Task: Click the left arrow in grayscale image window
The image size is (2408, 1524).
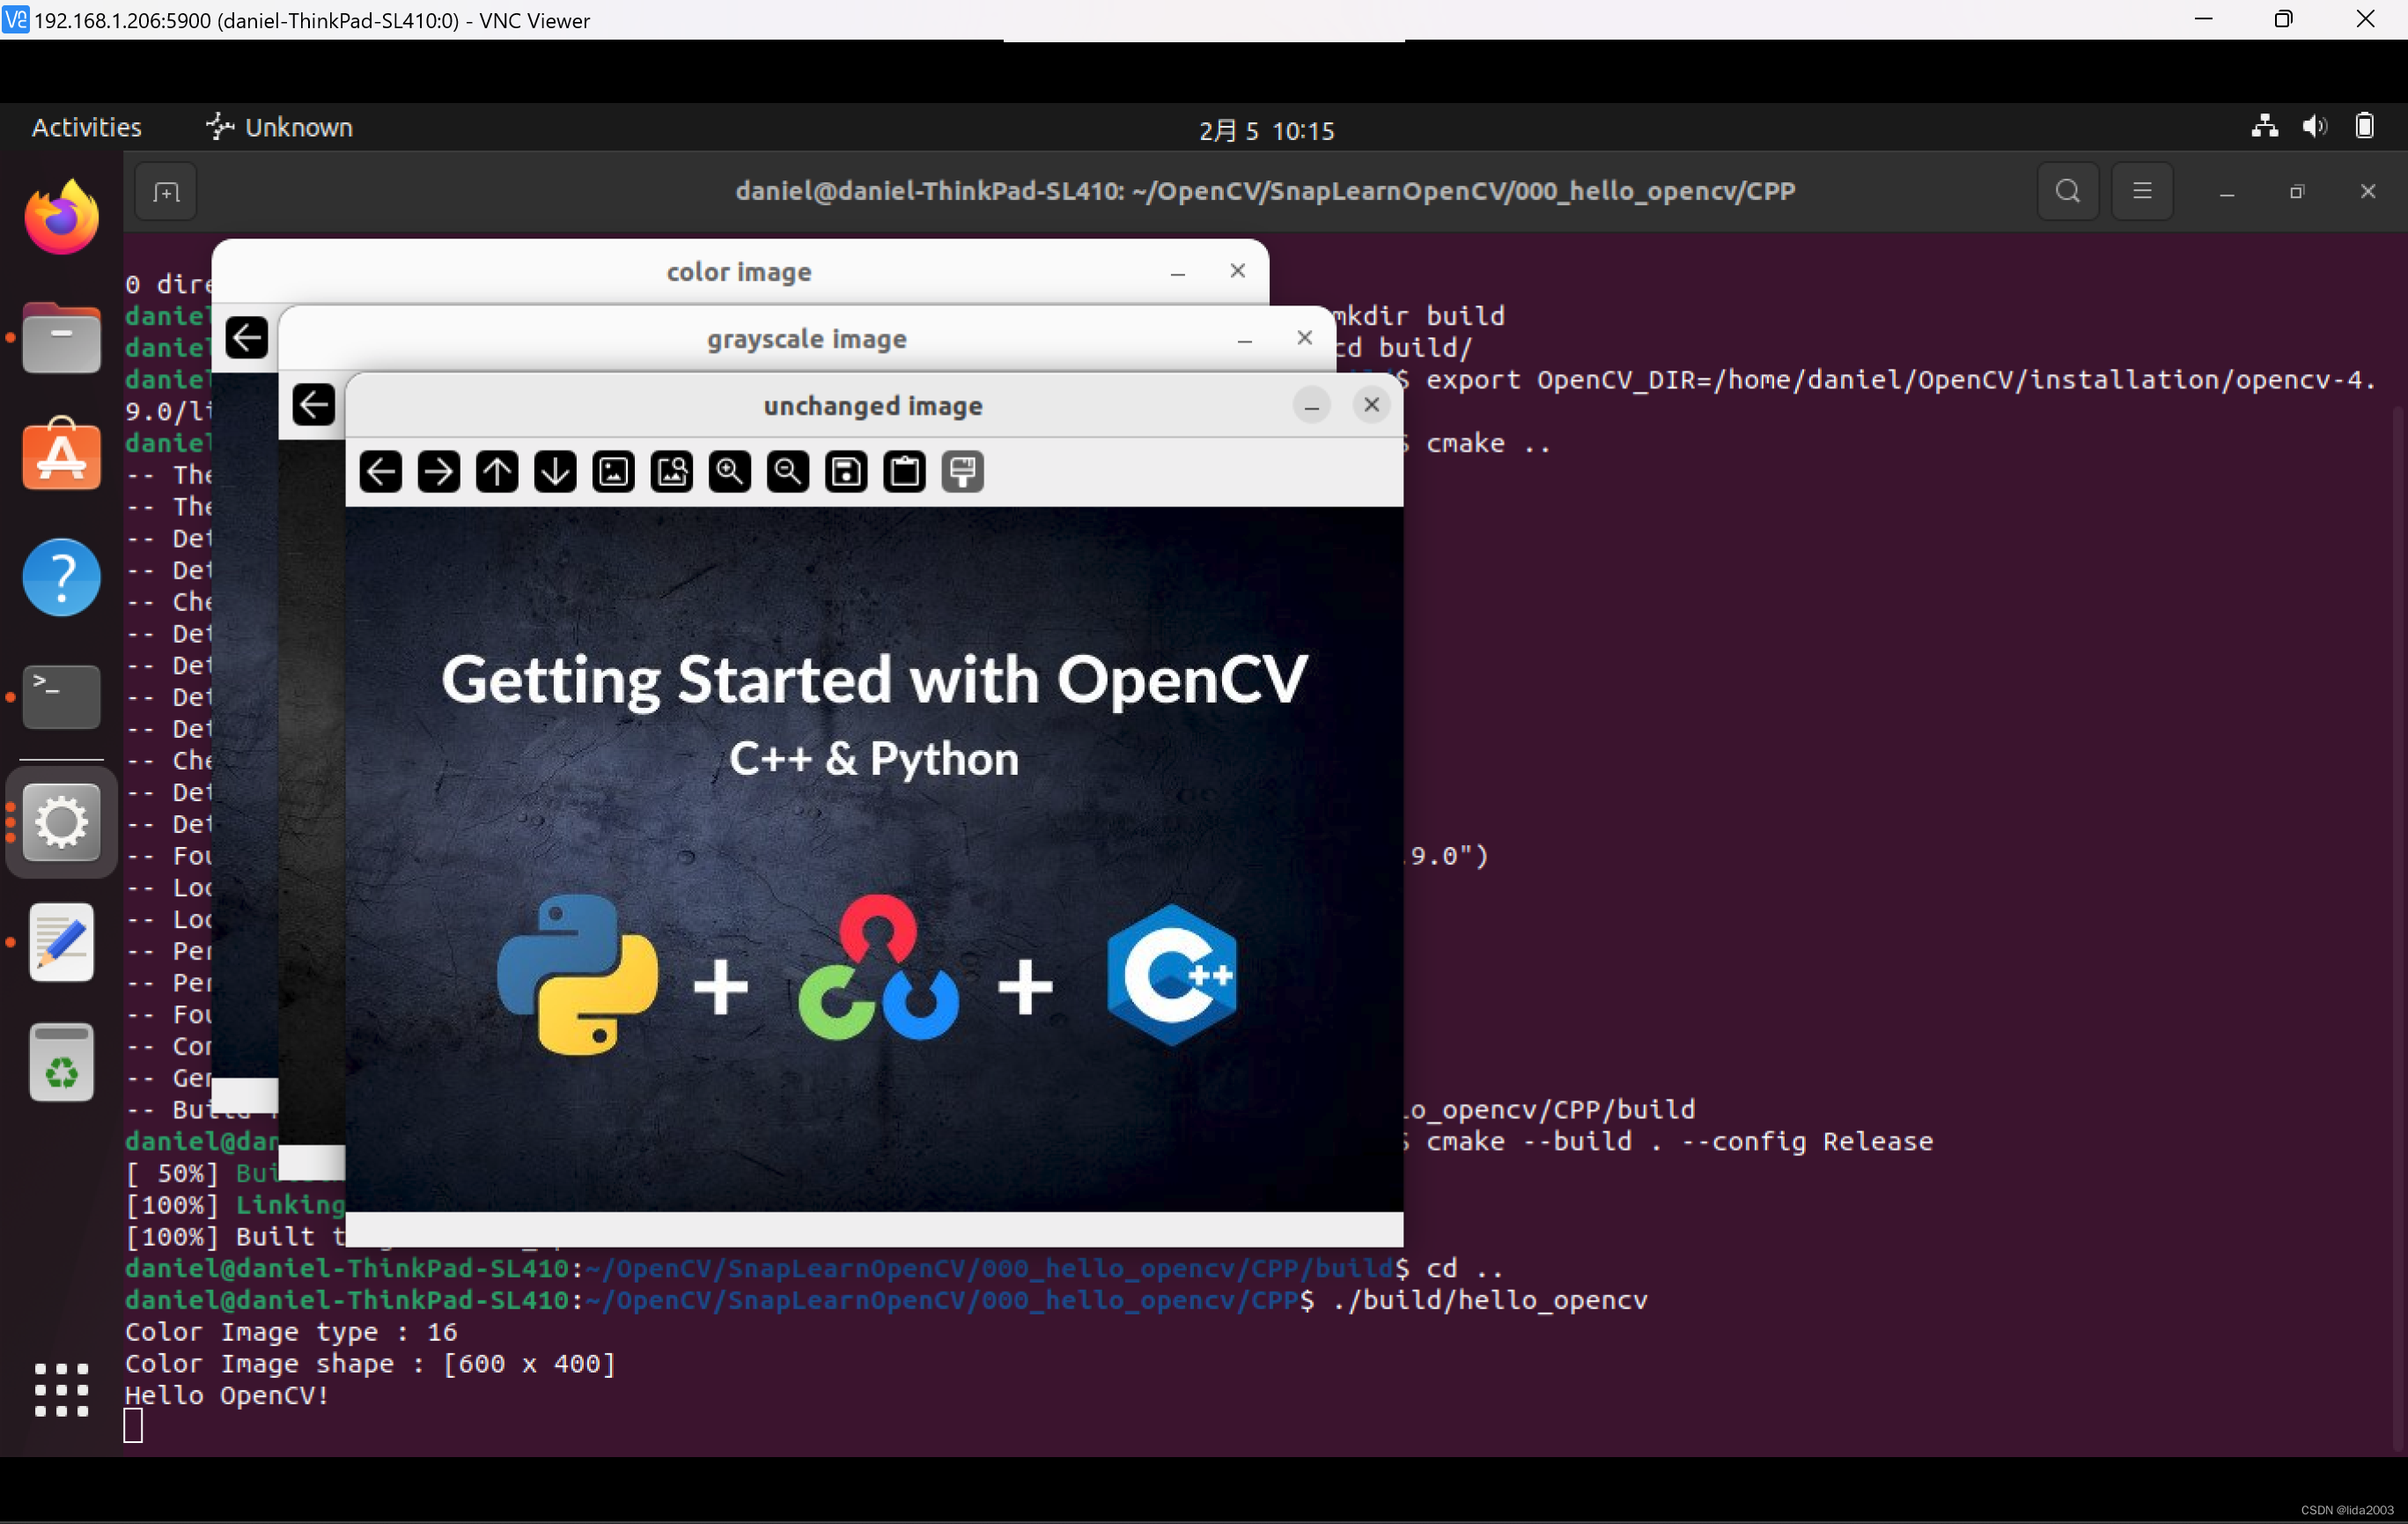Action: [x=313, y=405]
